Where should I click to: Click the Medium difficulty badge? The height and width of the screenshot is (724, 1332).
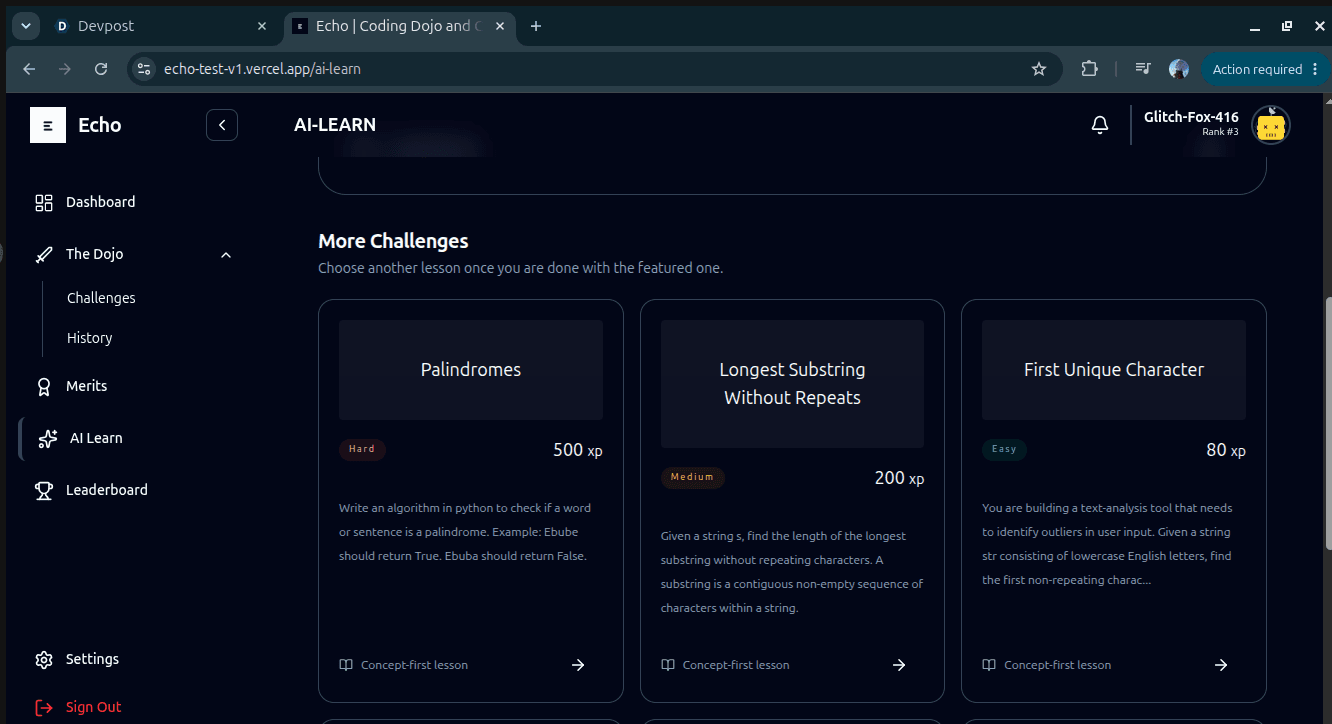tap(692, 477)
